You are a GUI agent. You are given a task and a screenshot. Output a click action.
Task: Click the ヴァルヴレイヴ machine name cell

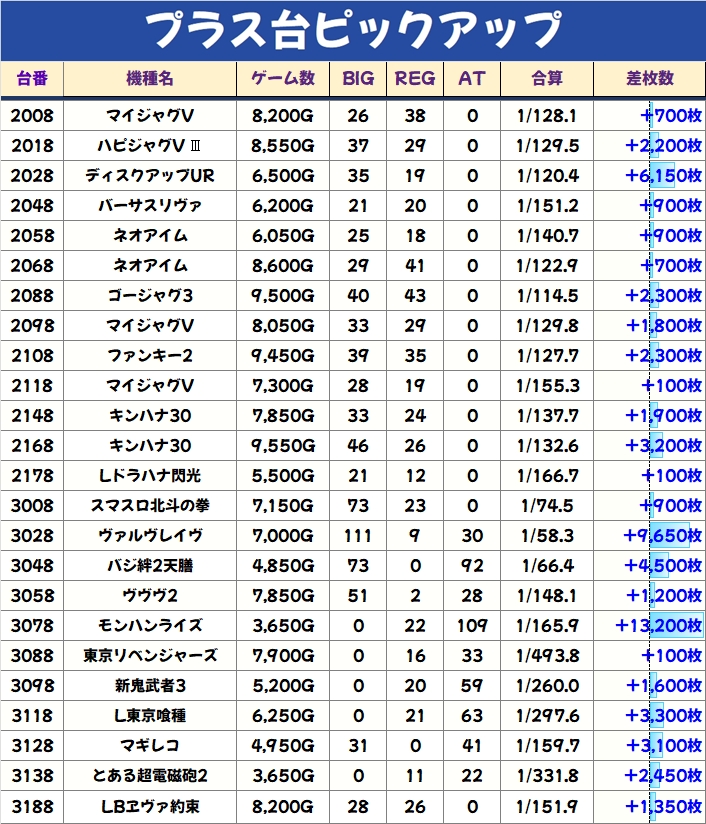click(x=150, y=536)
